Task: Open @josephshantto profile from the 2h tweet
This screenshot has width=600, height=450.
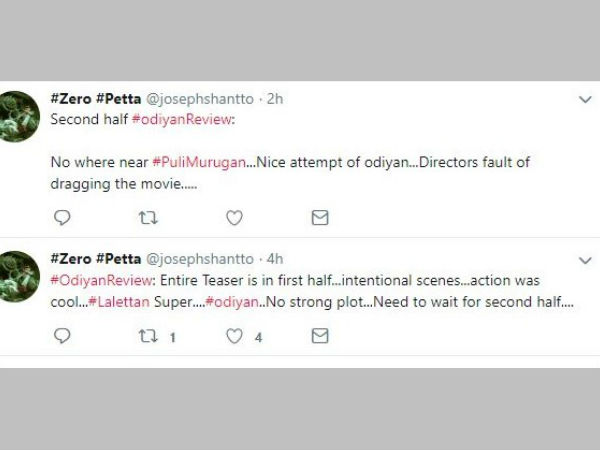Action: point(204,99)
